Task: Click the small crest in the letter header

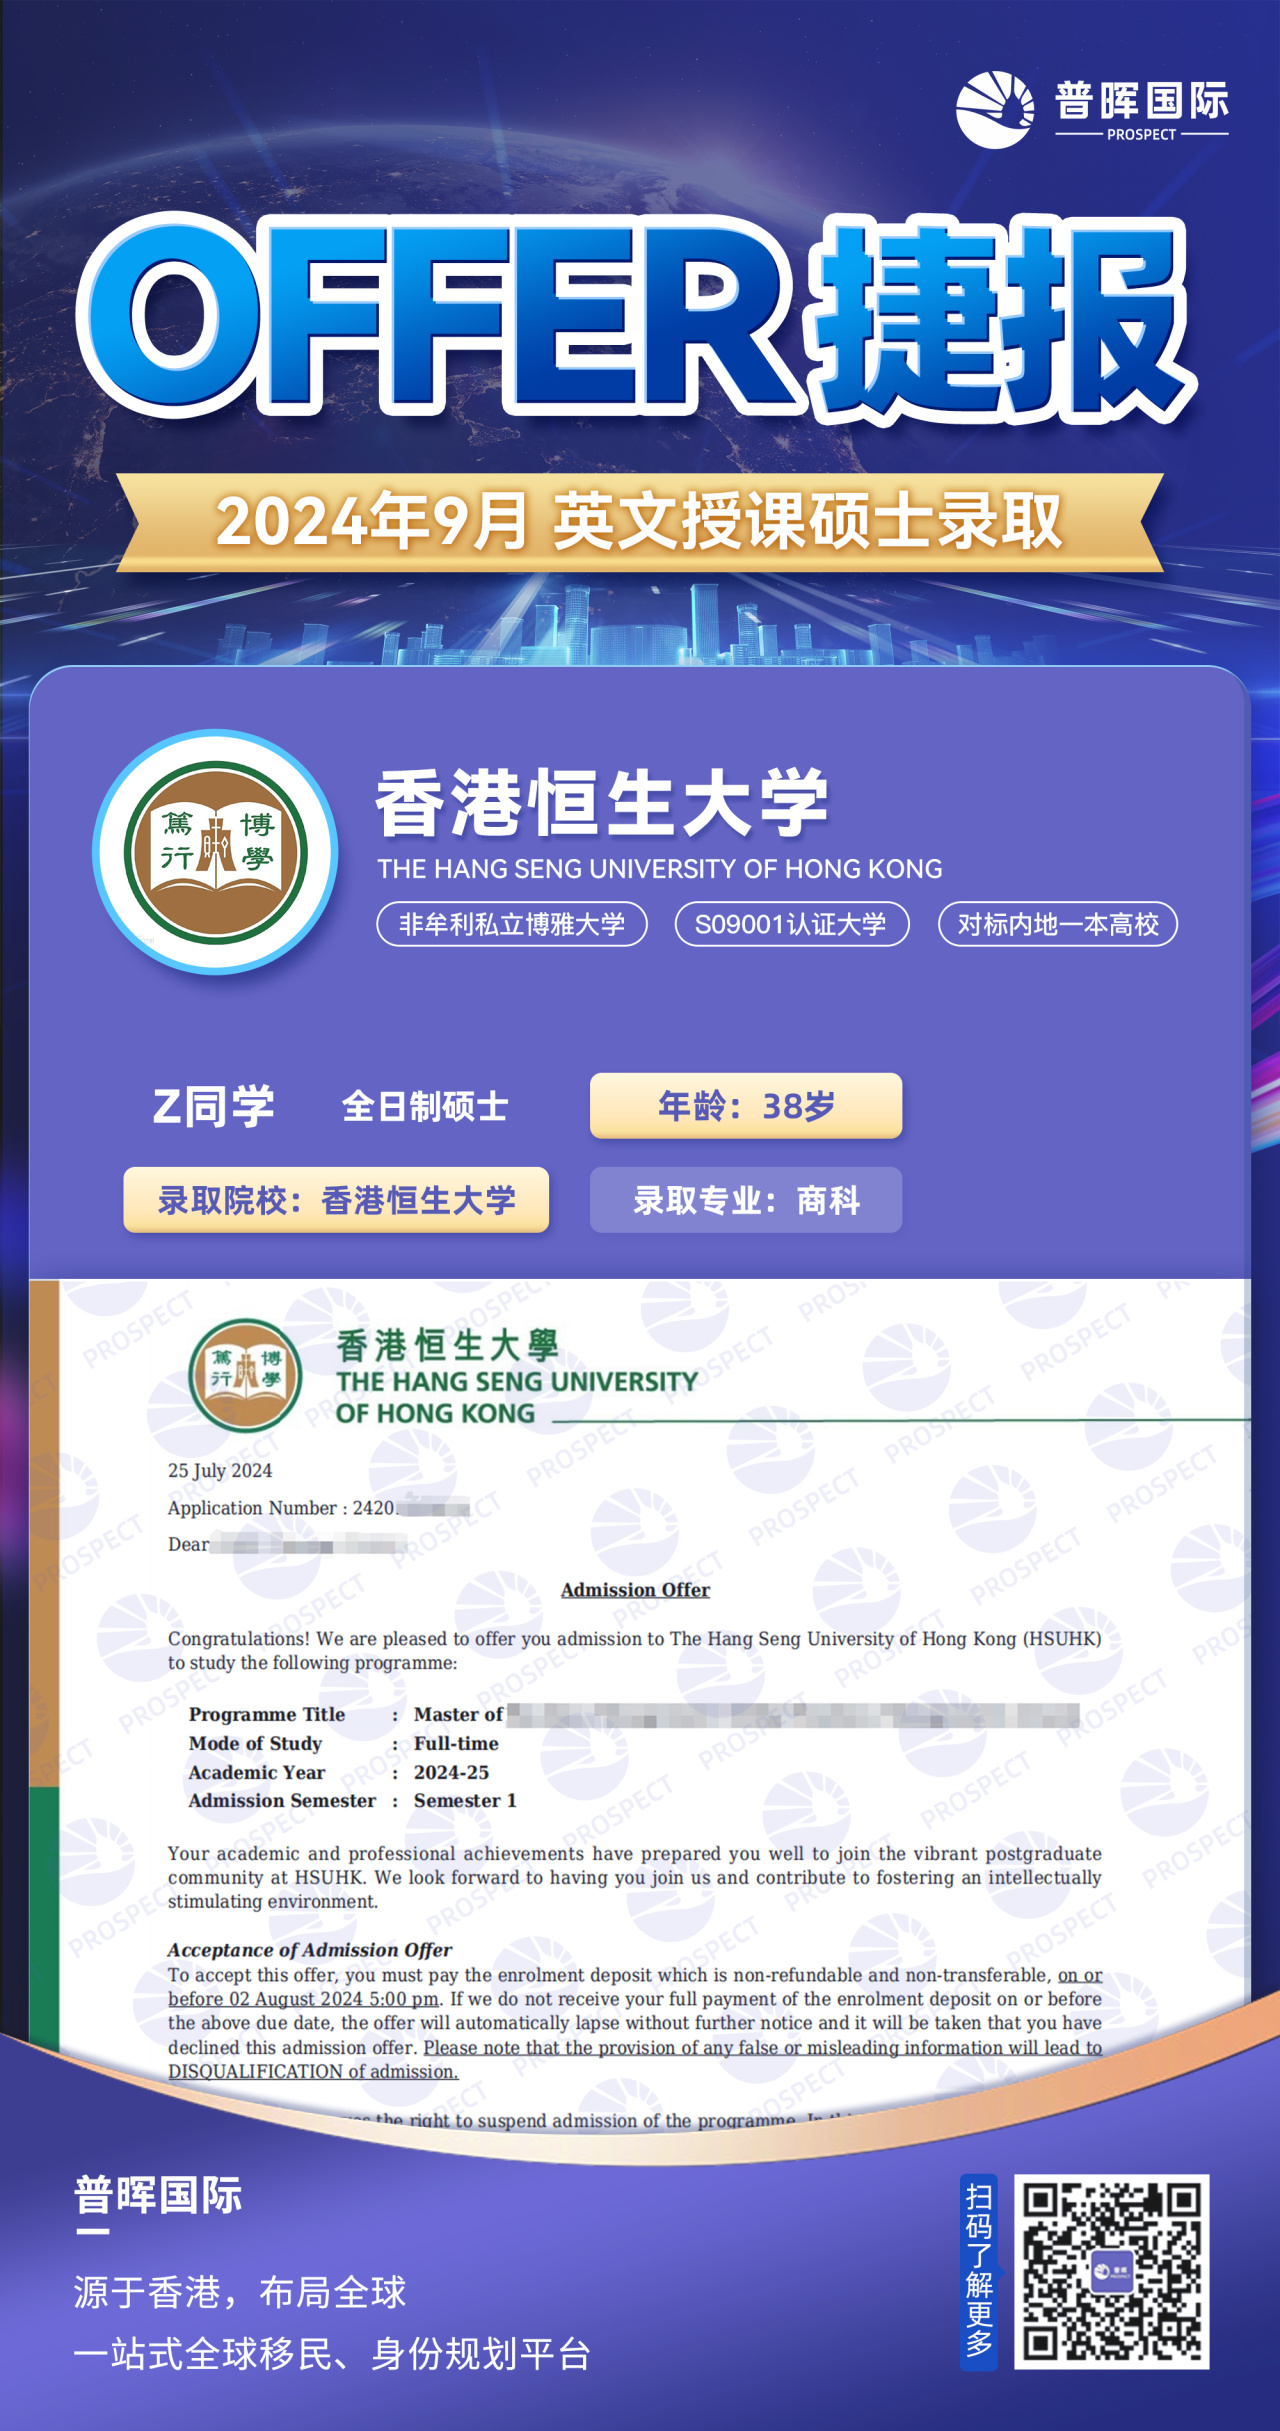Action: [245, 1374]
